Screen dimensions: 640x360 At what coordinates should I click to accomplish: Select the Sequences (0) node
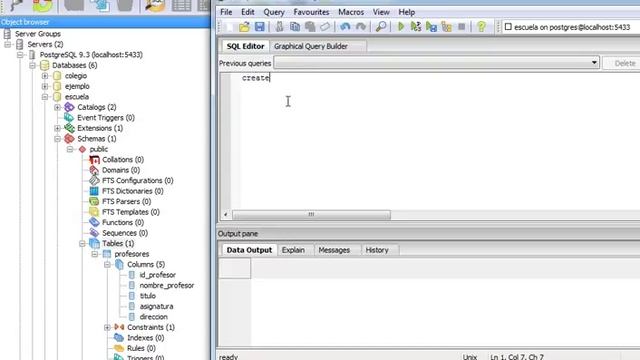tap(125, 233)
